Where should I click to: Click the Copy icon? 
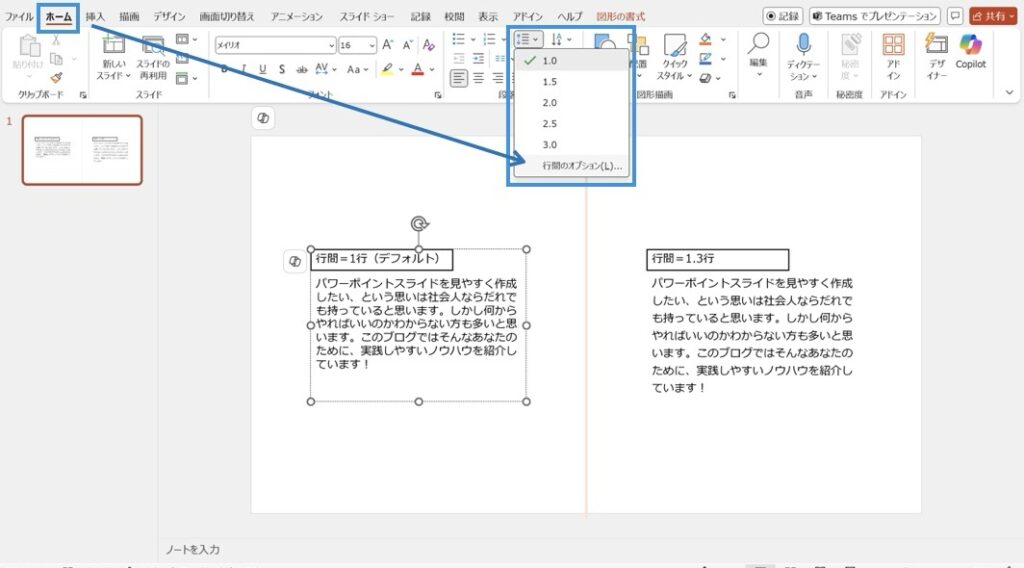[56, 59]
